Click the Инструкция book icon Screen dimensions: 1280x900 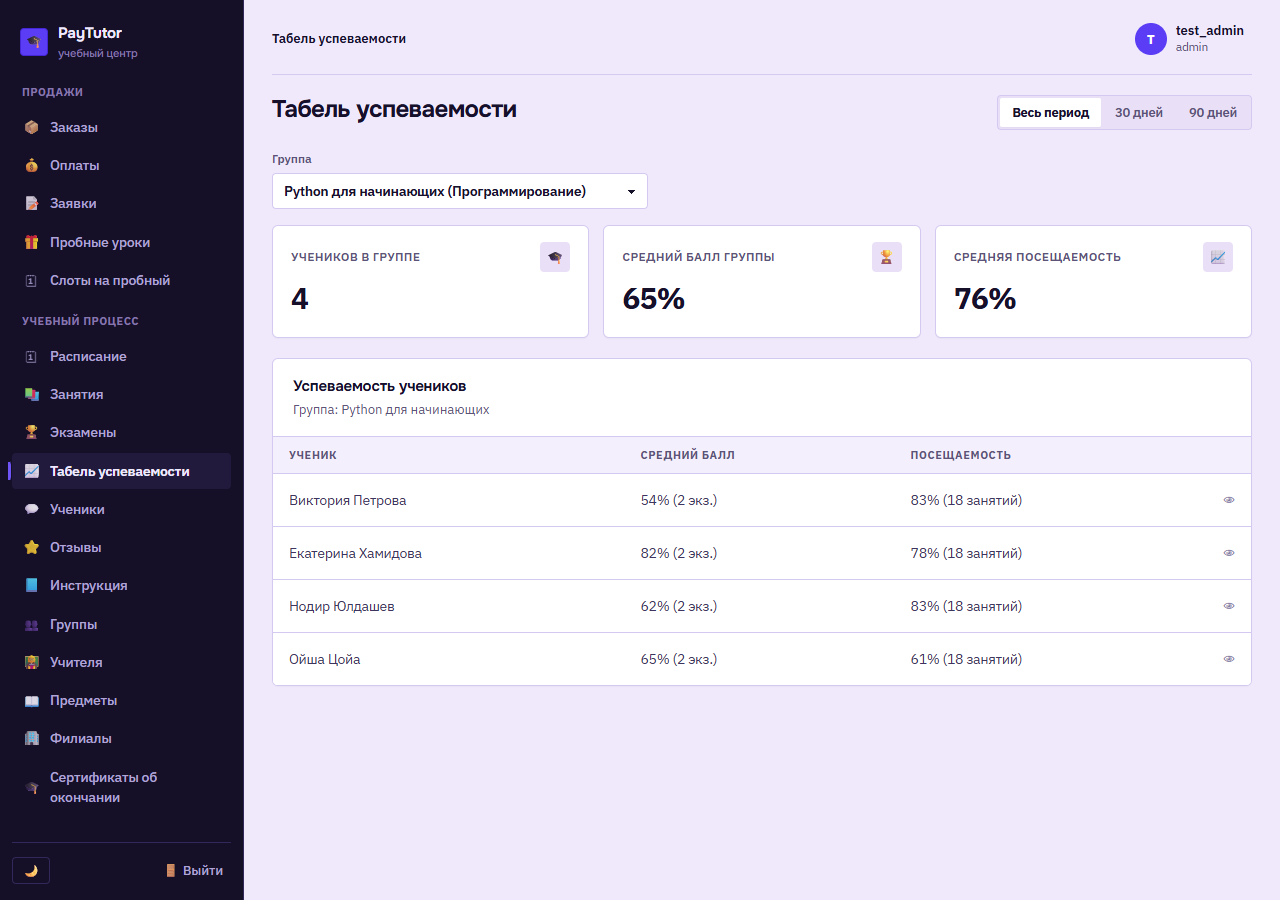pos(32,585)
